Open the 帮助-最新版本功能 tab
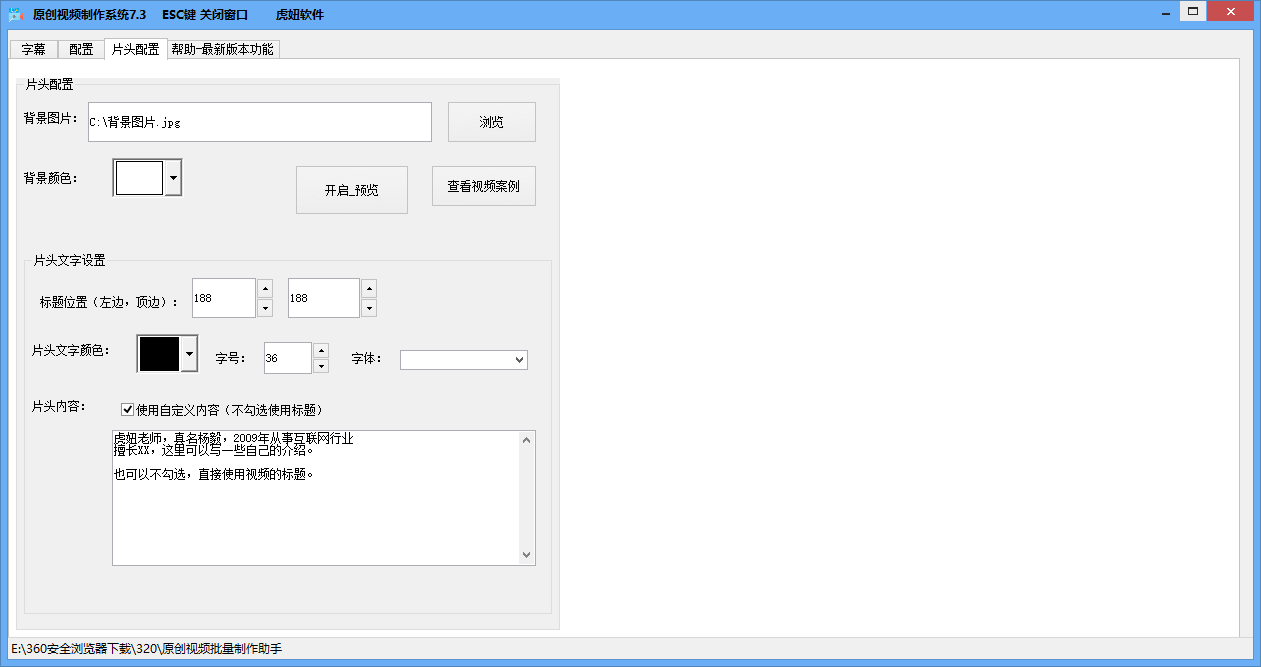Image resolution: width=1261 pixels, height=667 pixels. click(223, 49)
